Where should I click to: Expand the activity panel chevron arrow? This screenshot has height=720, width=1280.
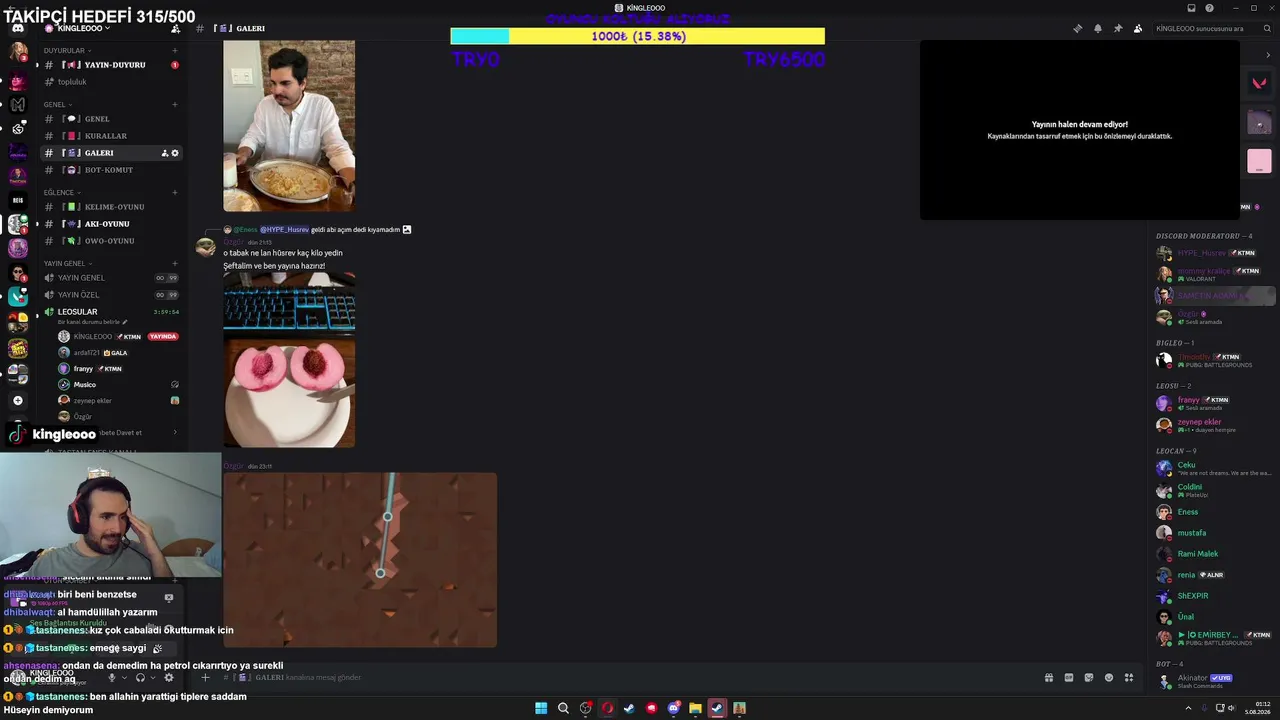(x=1268, y=55)
